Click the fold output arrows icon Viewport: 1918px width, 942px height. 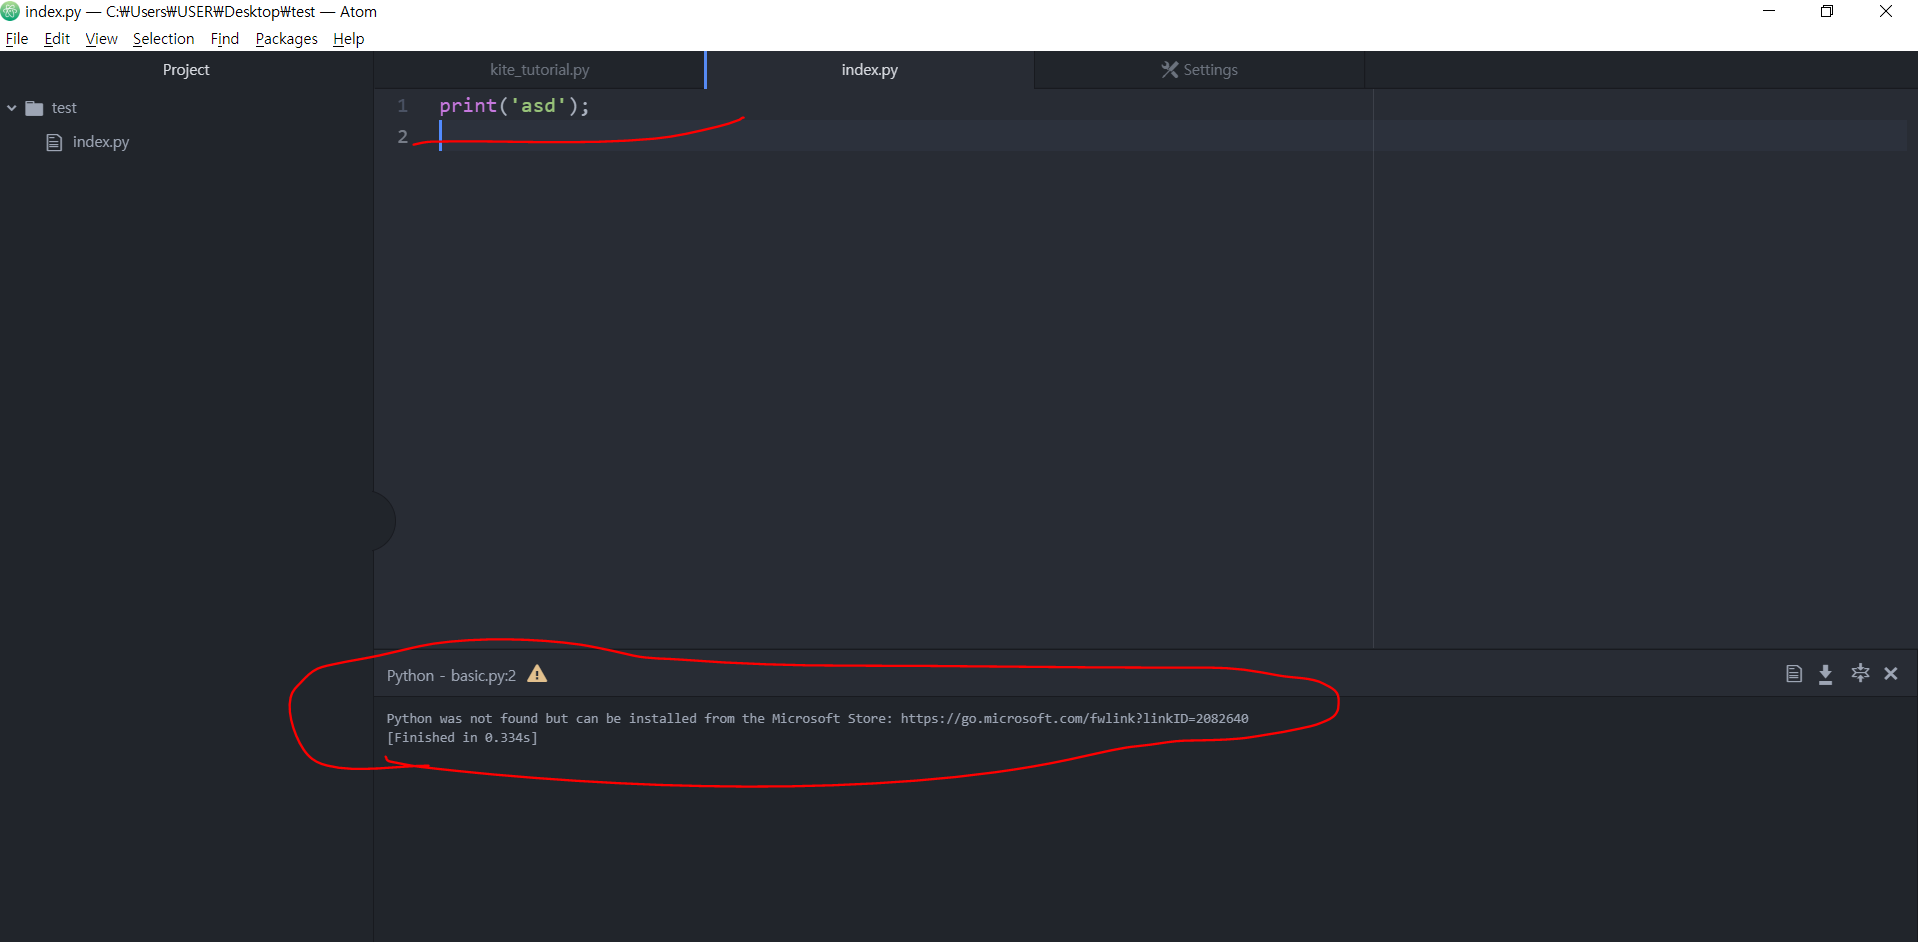(x=1860, y=673)
